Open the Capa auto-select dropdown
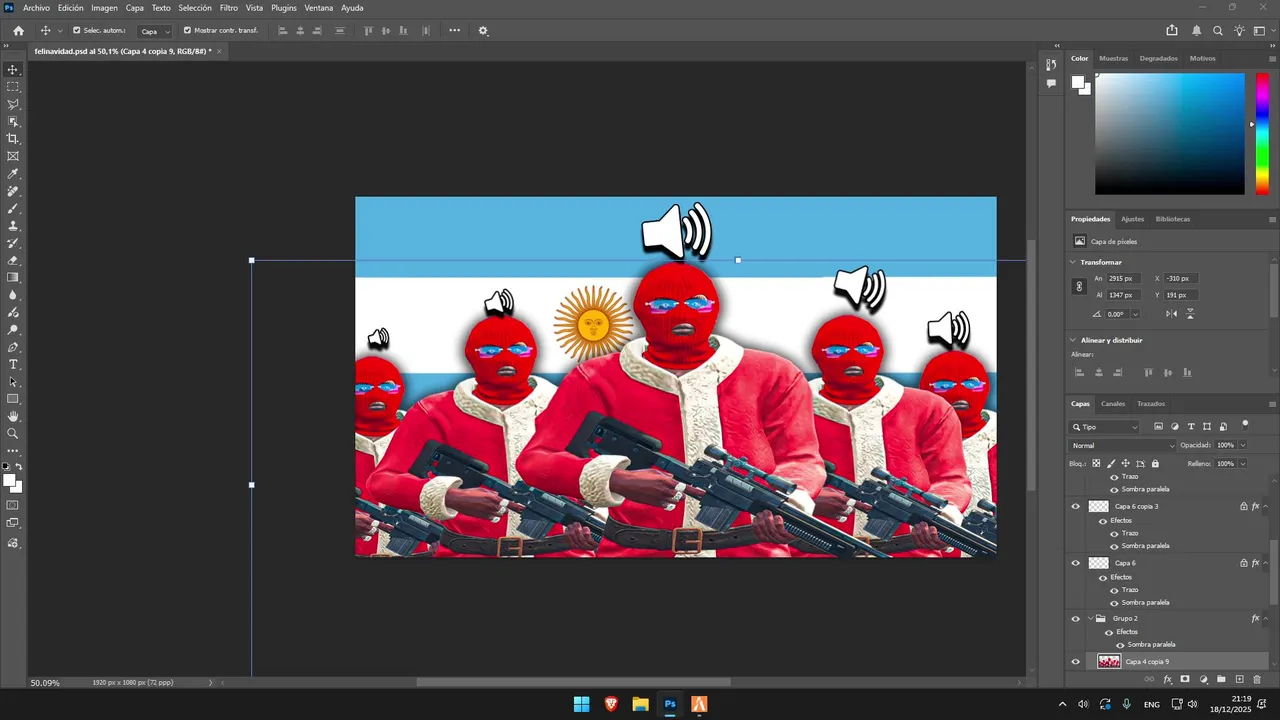Viewport: 1280px width, 720px height. [x=155, y=31]
